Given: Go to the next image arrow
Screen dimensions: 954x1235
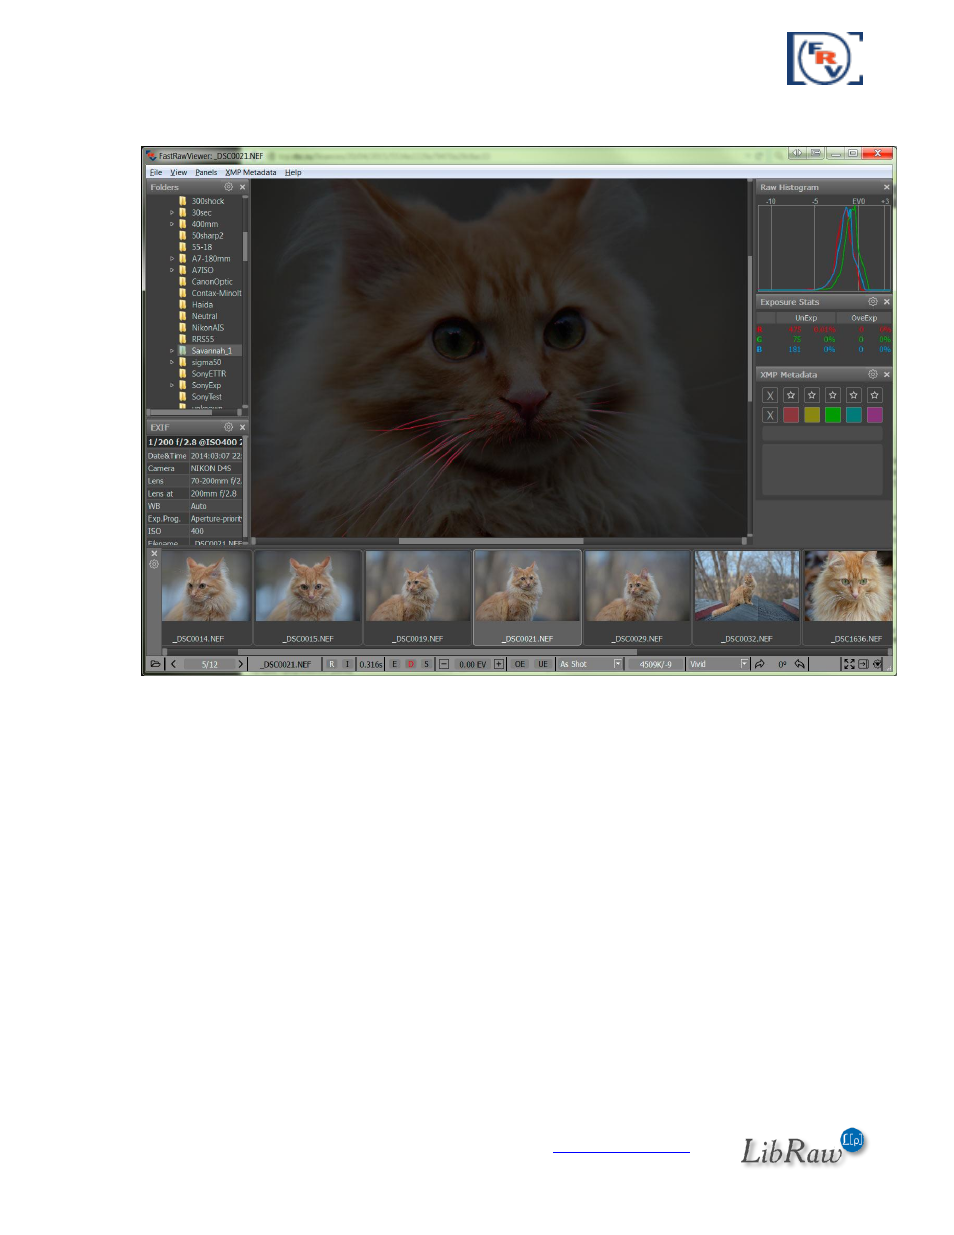Looking at the screenshot, I should pyautogui.click(x=240, y=664).
